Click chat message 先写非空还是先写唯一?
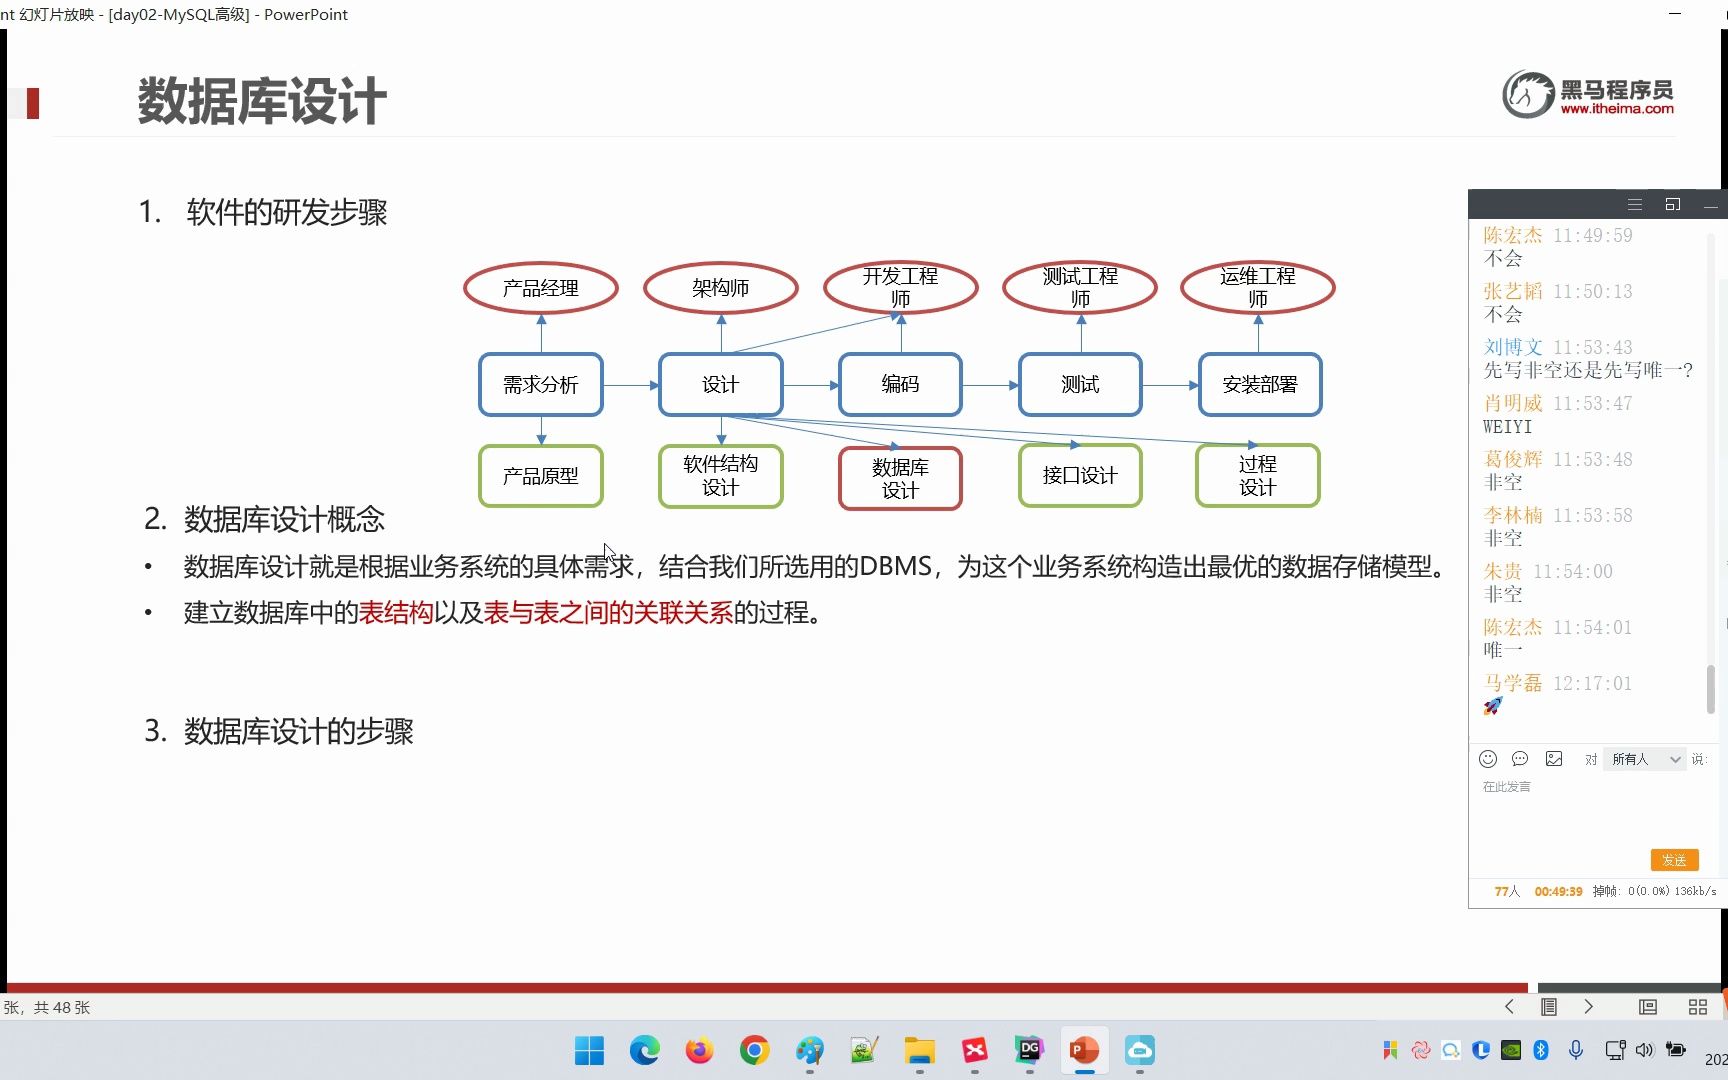The width and height of the screenshot is (1728, 1080). 1588,370
